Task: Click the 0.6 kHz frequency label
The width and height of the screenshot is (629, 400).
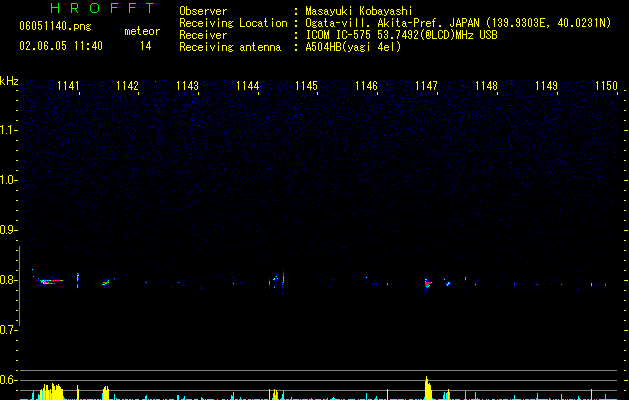Action: coord(8,380)
